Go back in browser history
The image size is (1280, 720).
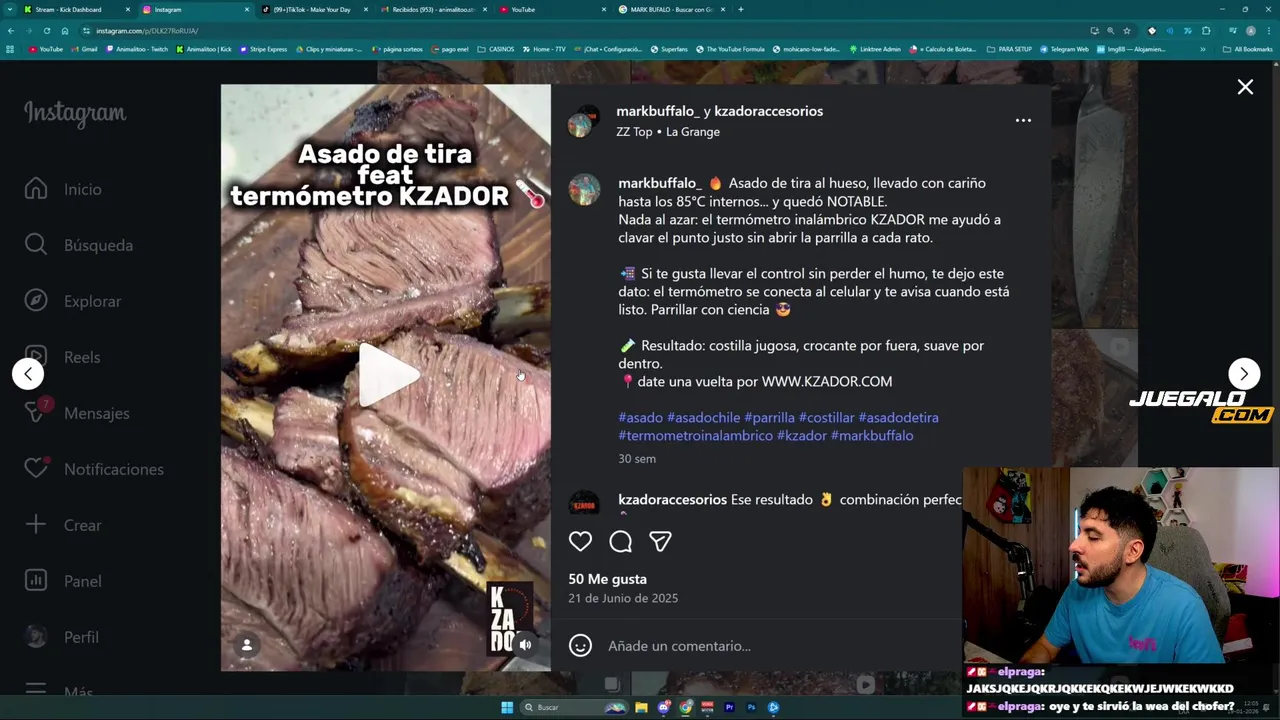(x=10, y=31)
